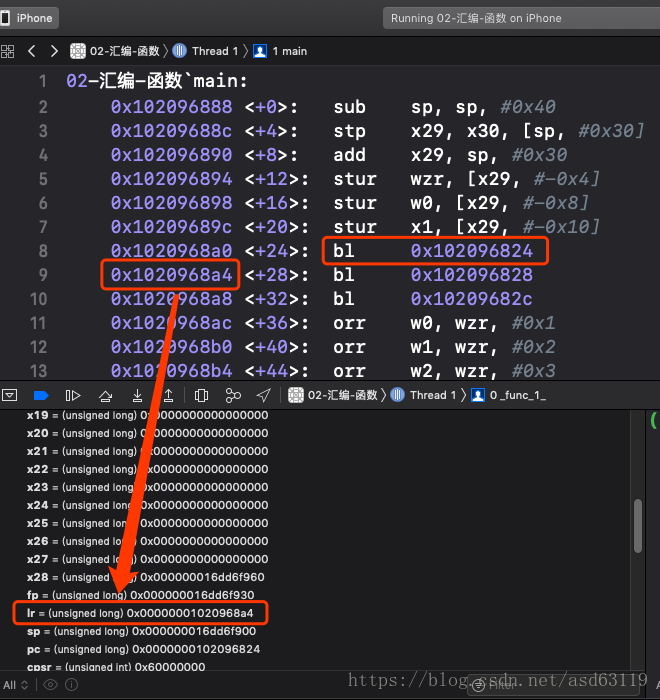This screenshot has height=700, width=660.
Task: Click address 0x102096890 on line 4
Action: [x=171, y=155]
